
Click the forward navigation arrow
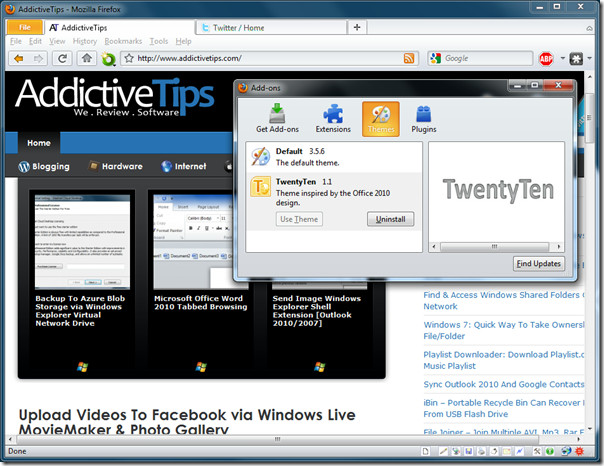[38, 59]
